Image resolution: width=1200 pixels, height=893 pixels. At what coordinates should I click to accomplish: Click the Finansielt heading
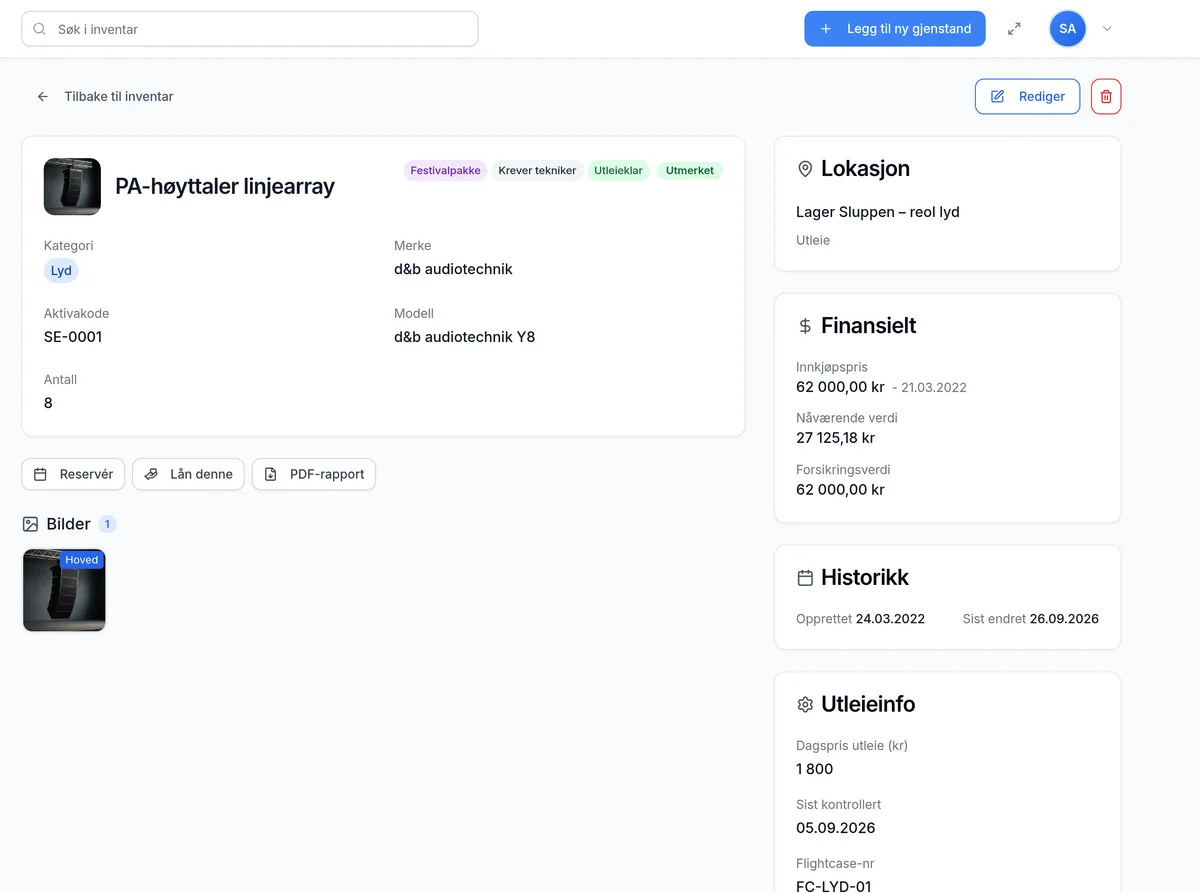[x=869, y=326]
